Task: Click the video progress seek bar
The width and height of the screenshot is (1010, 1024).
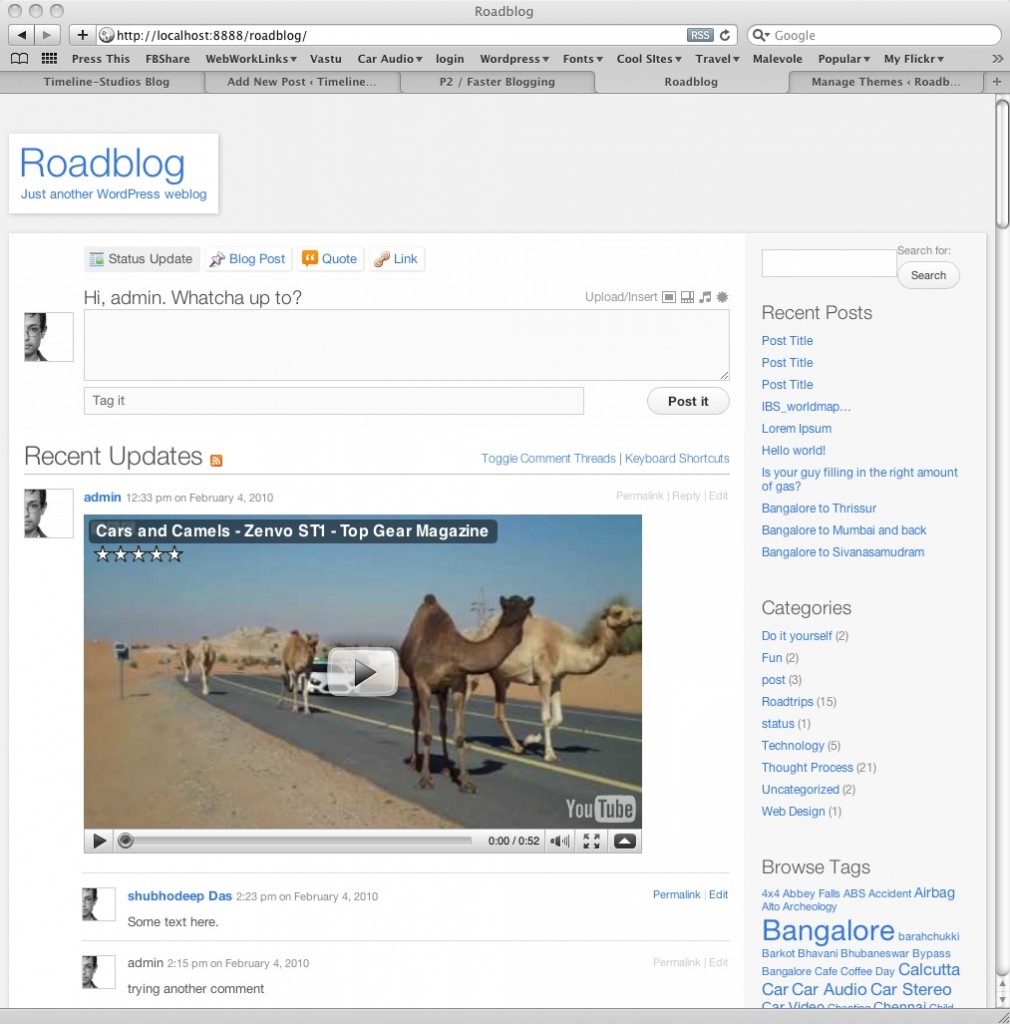Action: pyautogui.click(x=298, y=841)
